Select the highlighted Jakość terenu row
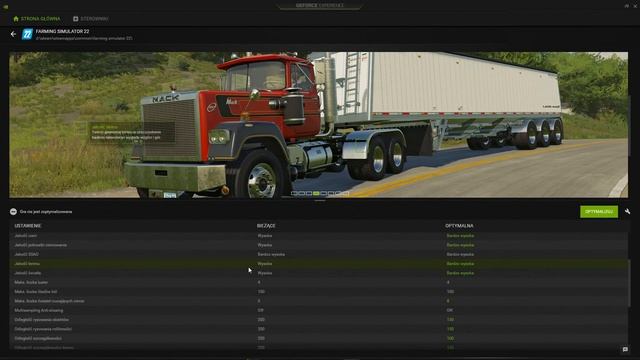The width and height of the screenshot is (640, 360). pyautogui.click(x=318, y=264)
